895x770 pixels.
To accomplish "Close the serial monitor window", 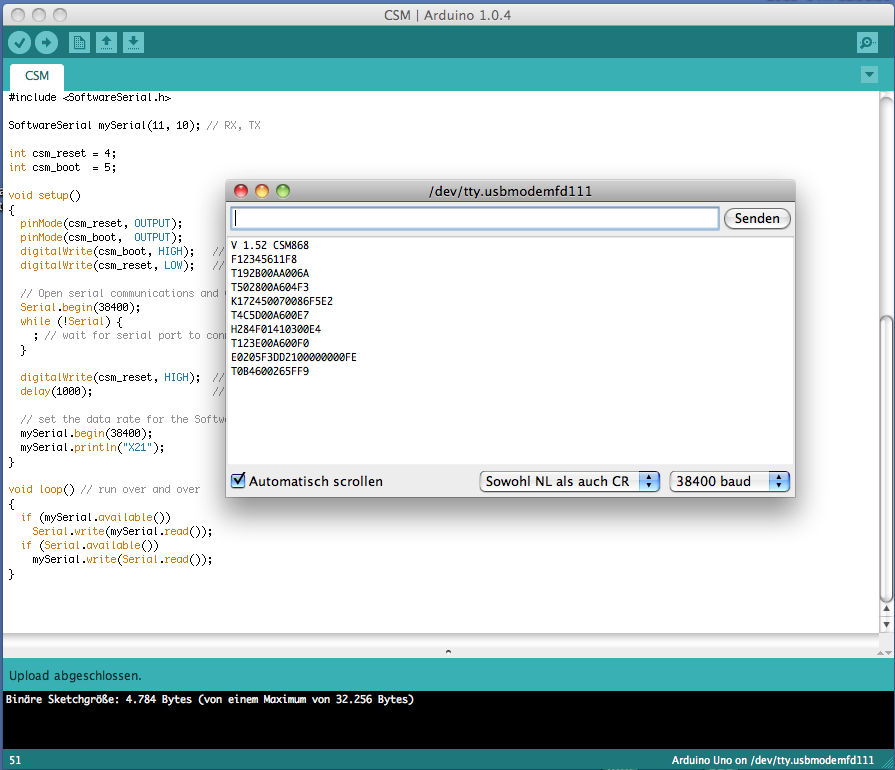I will pos(241,191).
